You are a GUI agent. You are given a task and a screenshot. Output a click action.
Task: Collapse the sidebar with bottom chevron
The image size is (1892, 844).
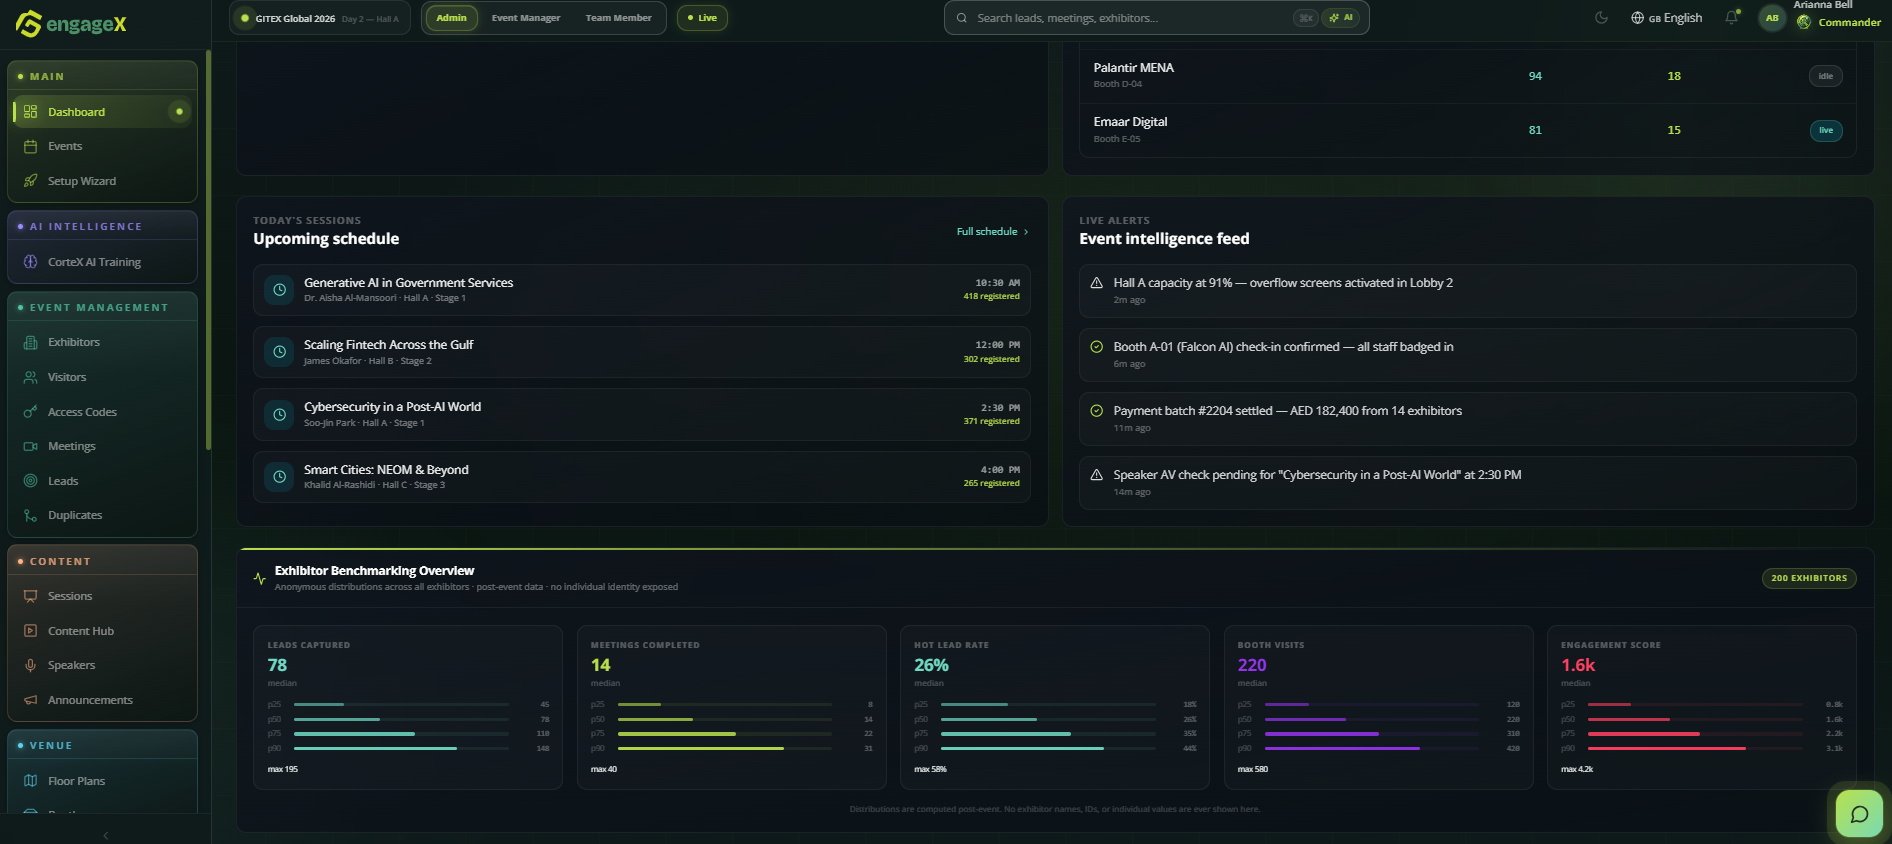[105, 836]
